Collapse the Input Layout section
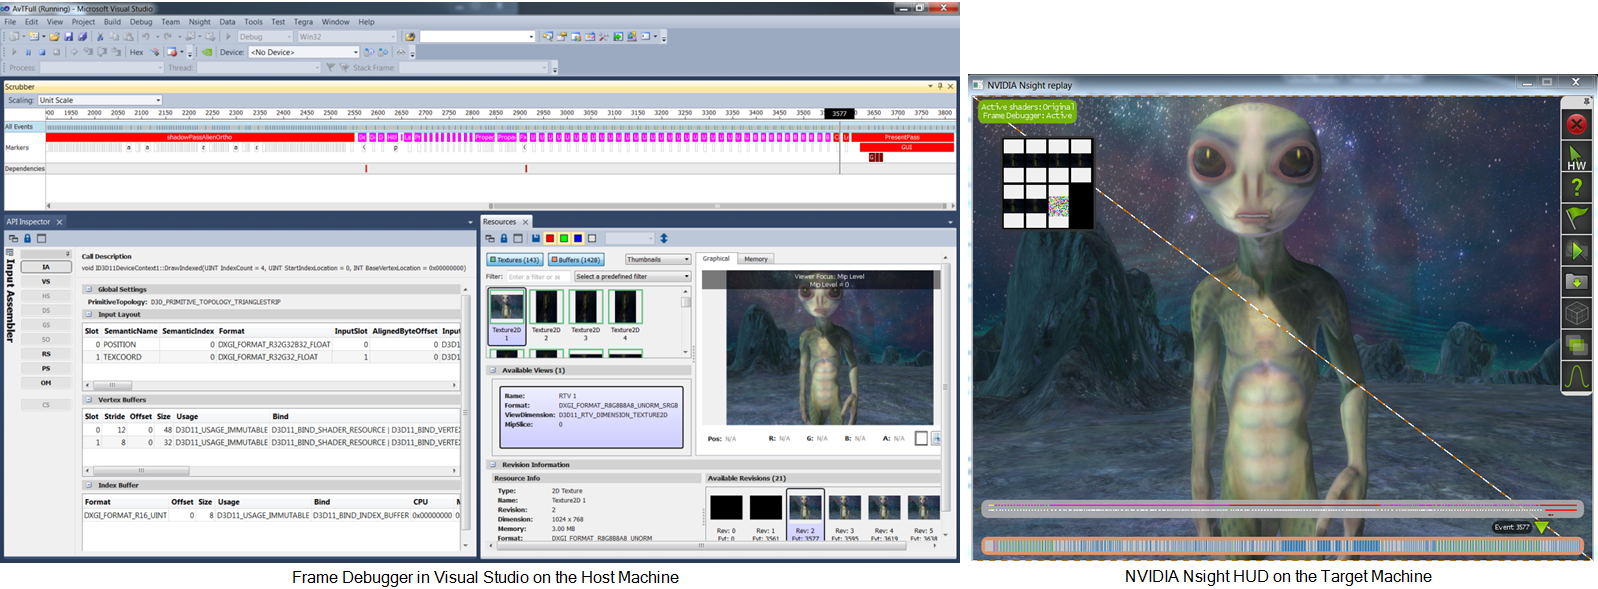This screenshot has height=589, width=1598. point(88,314)
